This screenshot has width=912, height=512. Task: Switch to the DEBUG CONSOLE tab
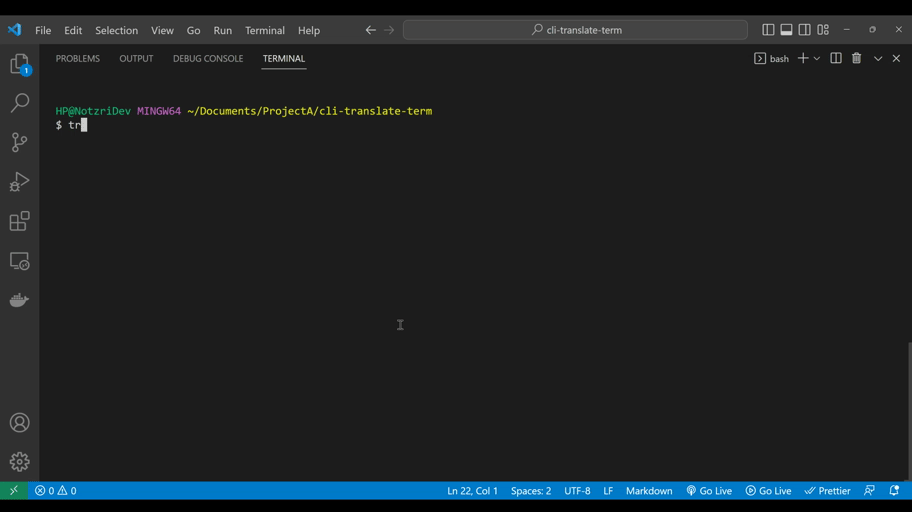(208, 58)
